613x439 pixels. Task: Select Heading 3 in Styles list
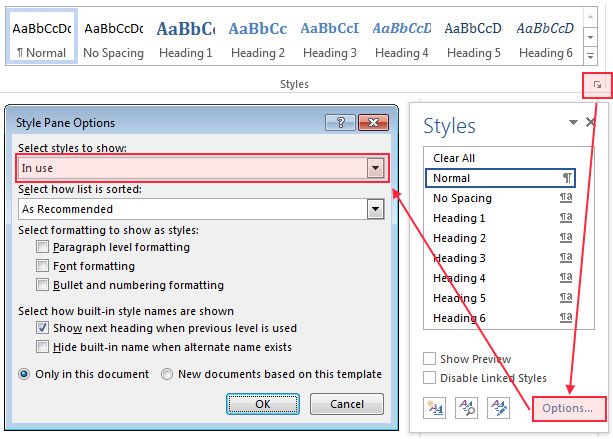(x=459, y=258)
